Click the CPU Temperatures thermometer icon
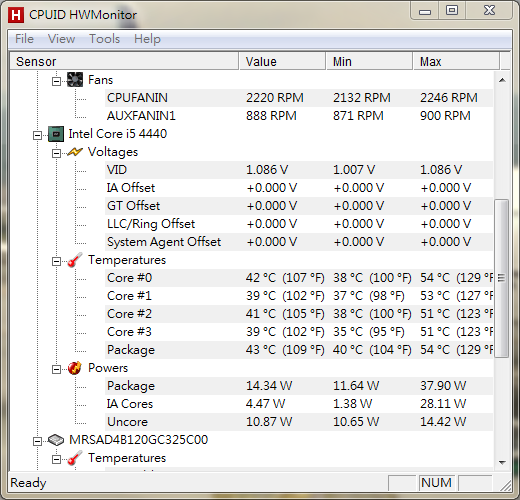 pos(75,260)
